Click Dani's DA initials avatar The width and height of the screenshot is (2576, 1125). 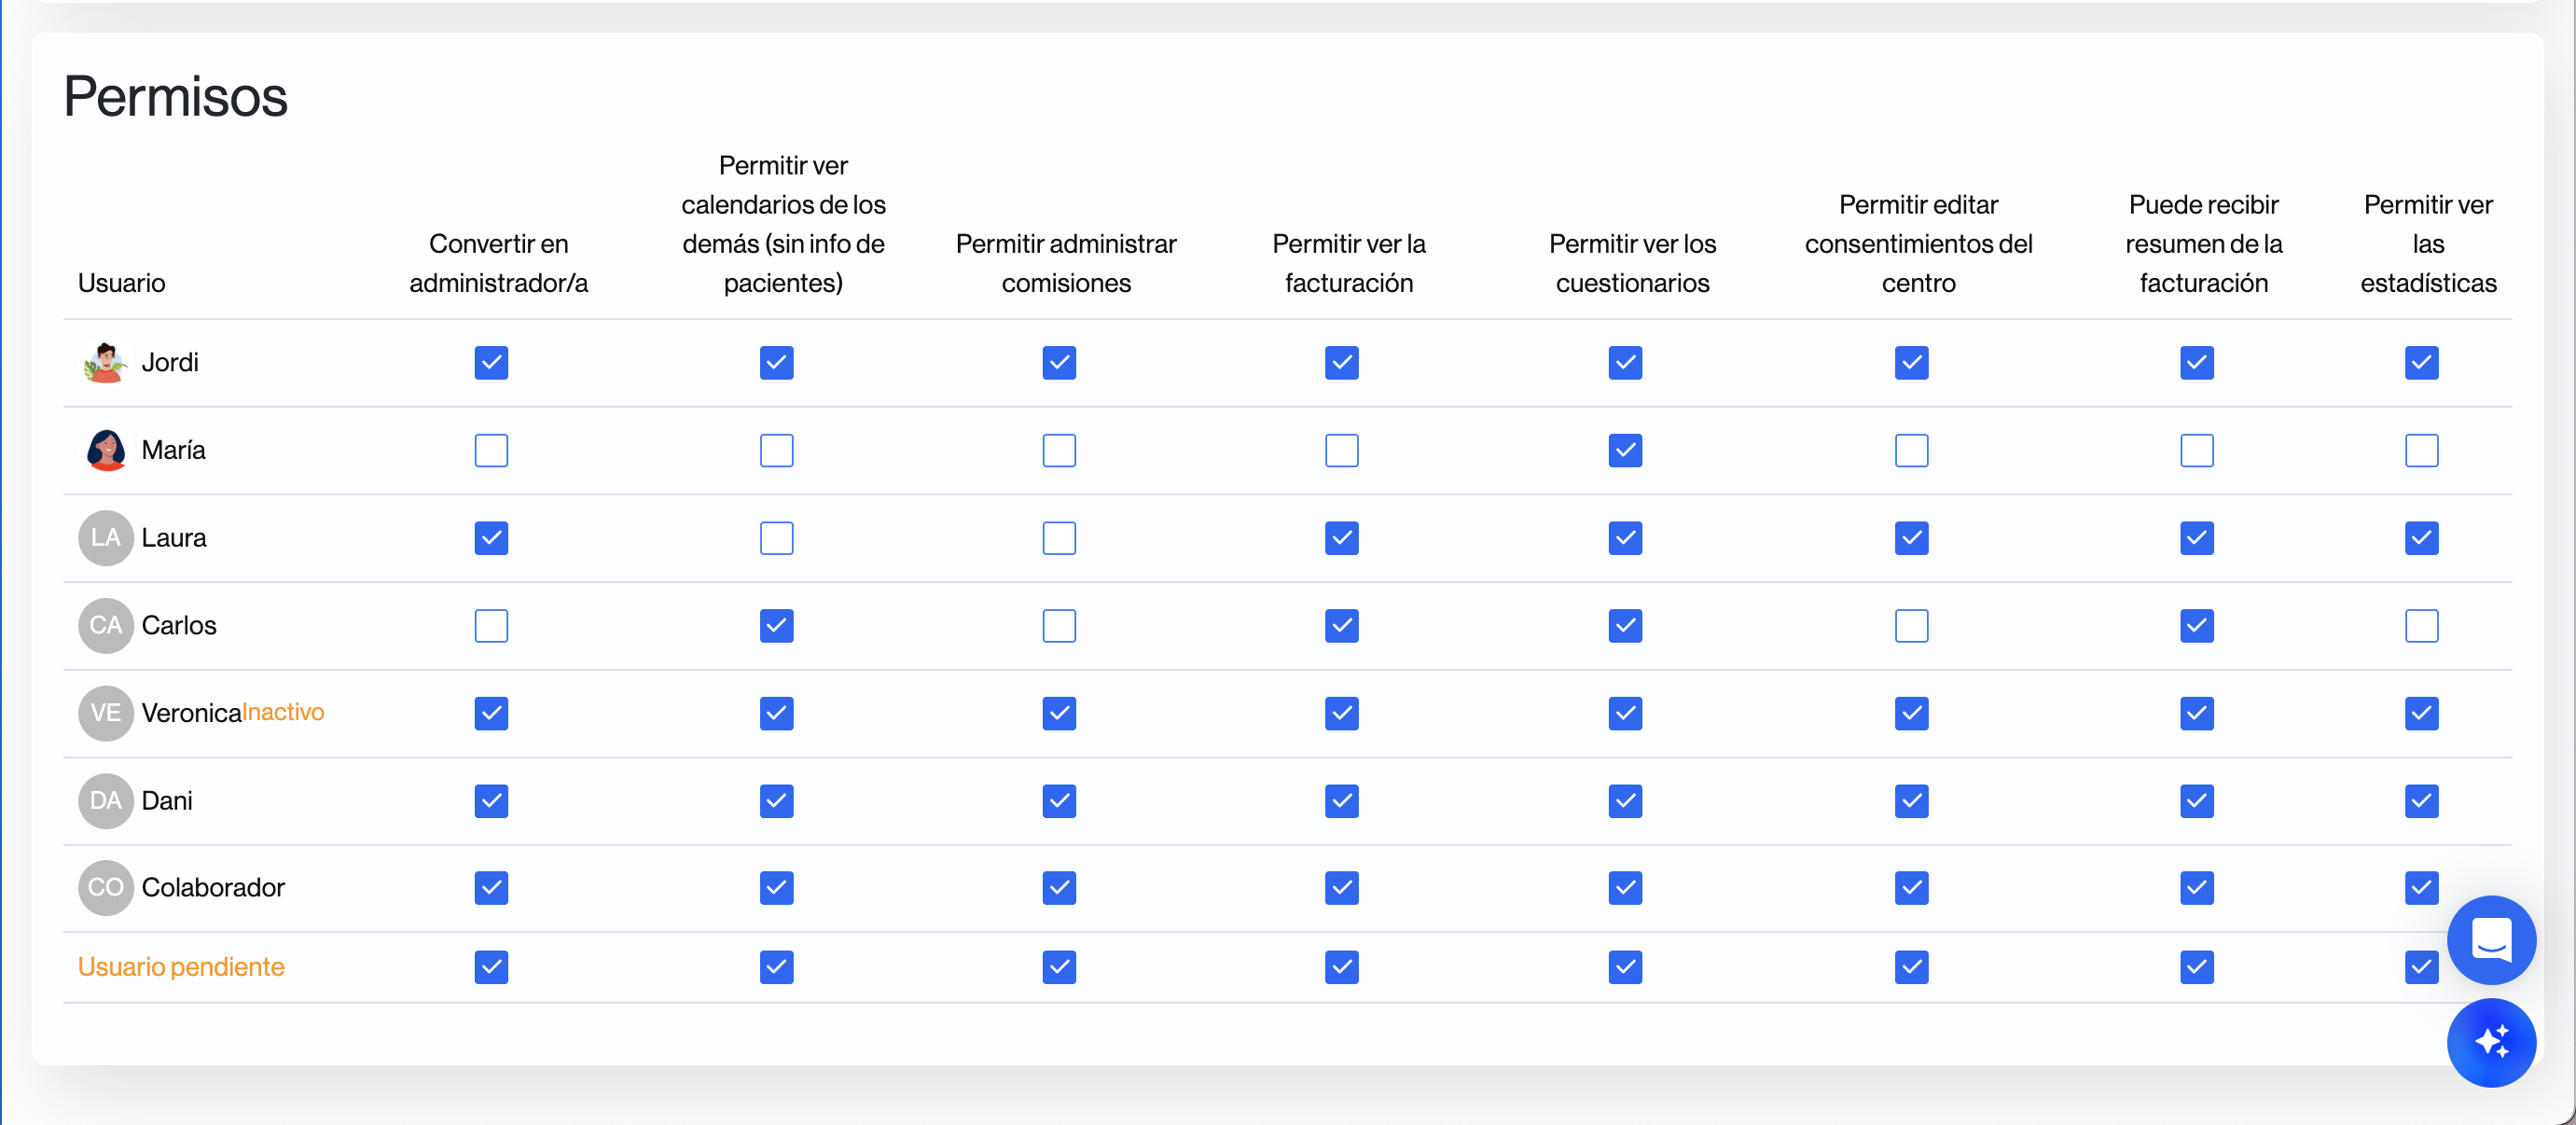(105, 801)
